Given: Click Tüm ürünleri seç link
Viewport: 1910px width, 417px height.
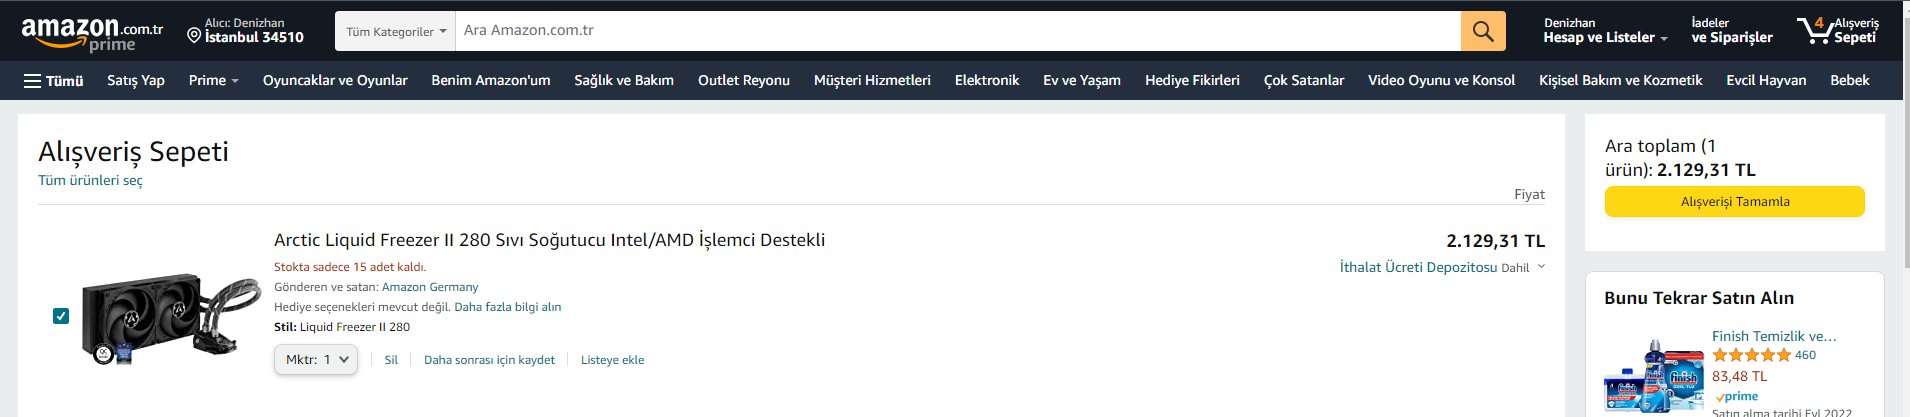Looking at the screenshot, I should (90, 181).
